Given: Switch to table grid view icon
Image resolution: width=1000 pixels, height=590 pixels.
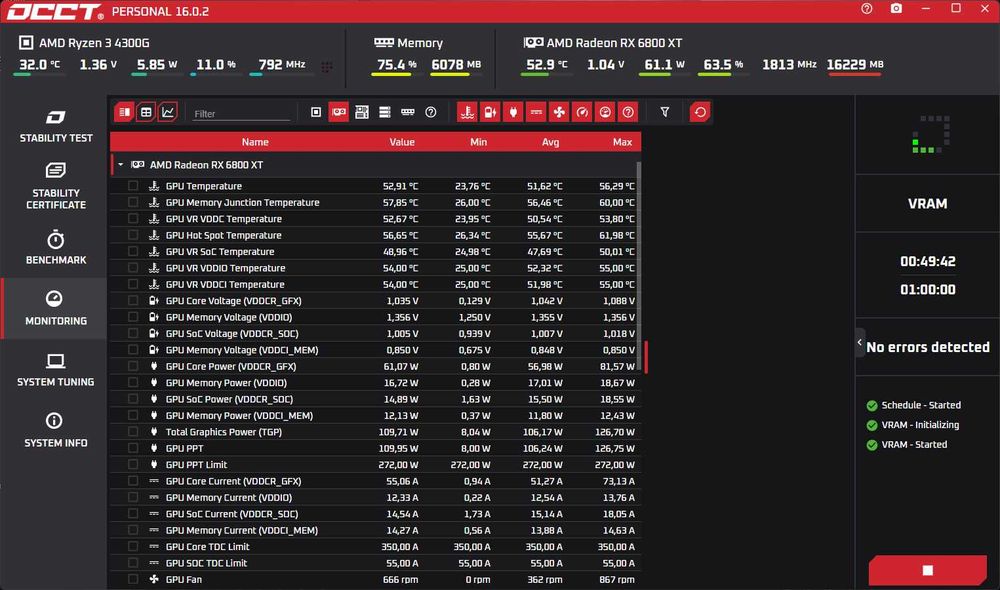Looking at the screenshot, I should coord(146,112).
